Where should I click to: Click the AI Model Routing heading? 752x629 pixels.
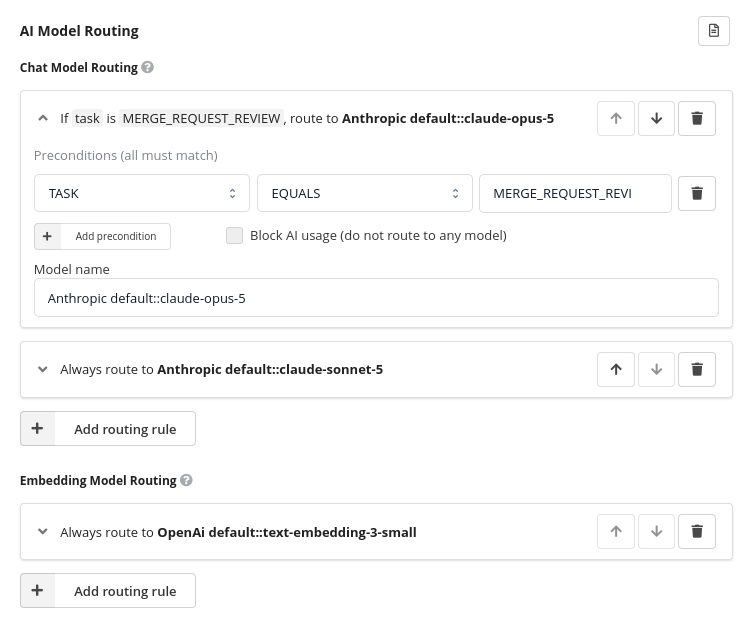click(79, 31)
